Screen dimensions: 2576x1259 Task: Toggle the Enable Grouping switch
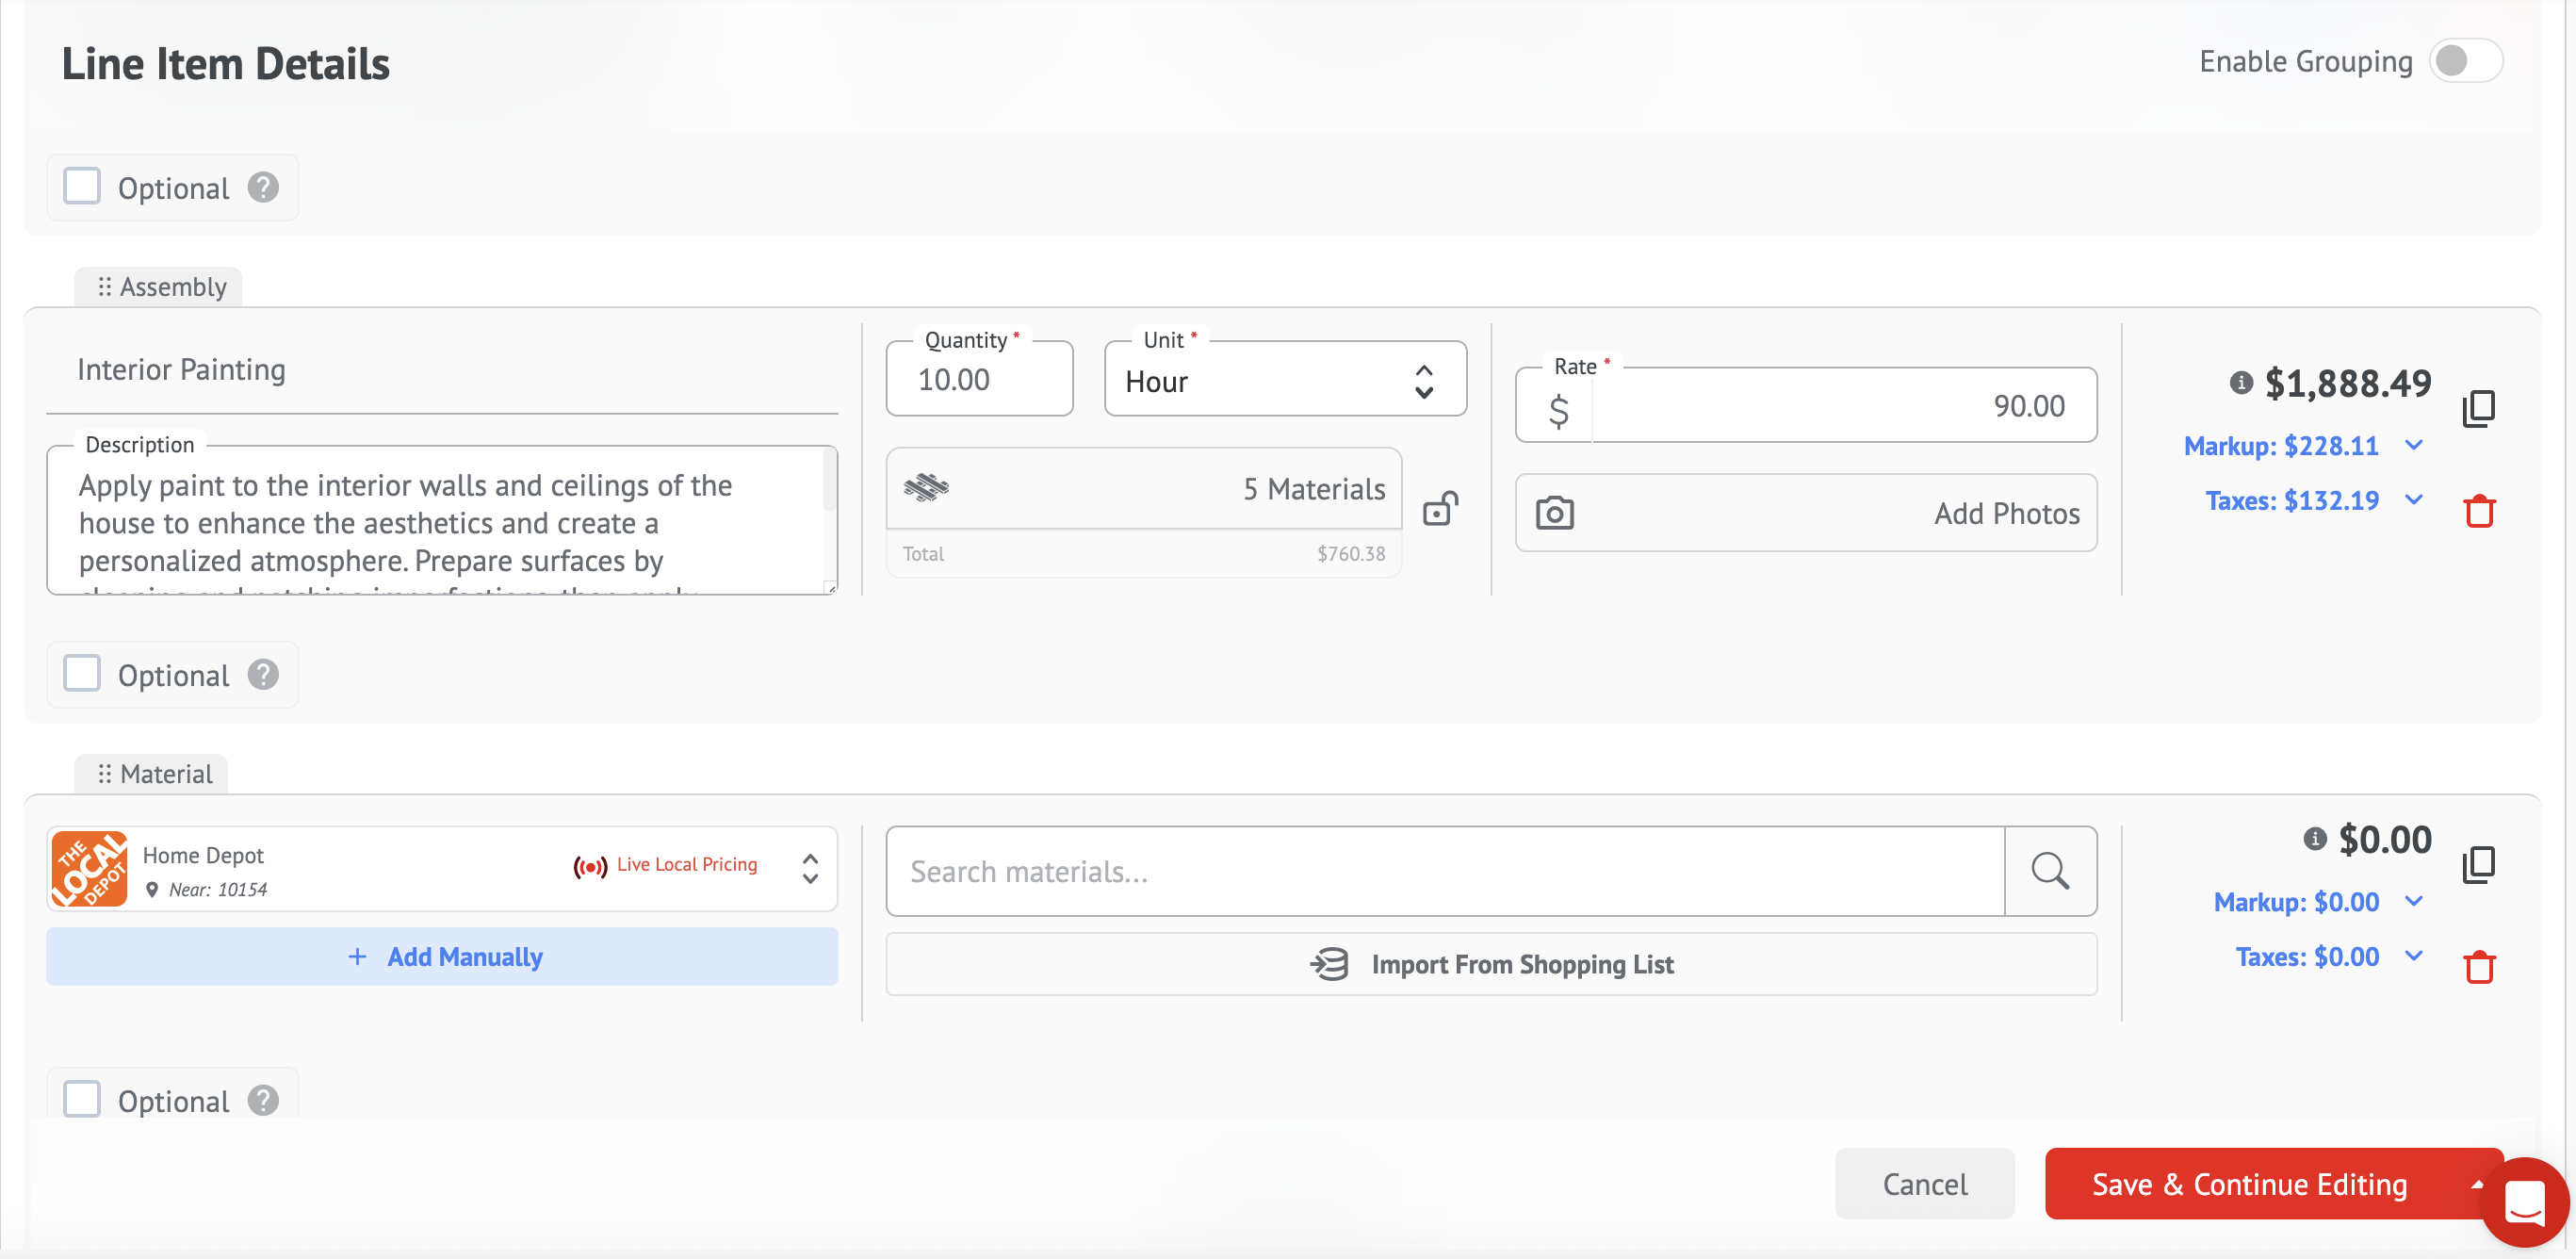coord(2465,61)
